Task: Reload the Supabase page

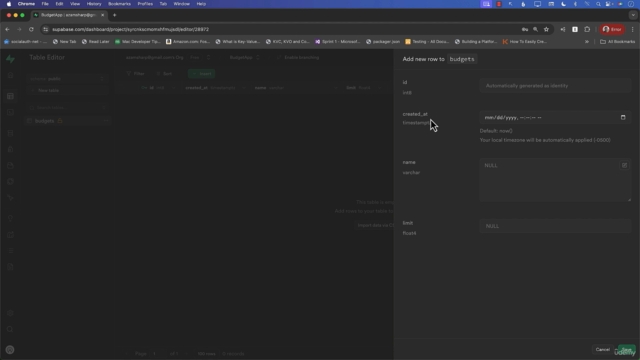Action: pyautogui.click(x=31, y=29)
